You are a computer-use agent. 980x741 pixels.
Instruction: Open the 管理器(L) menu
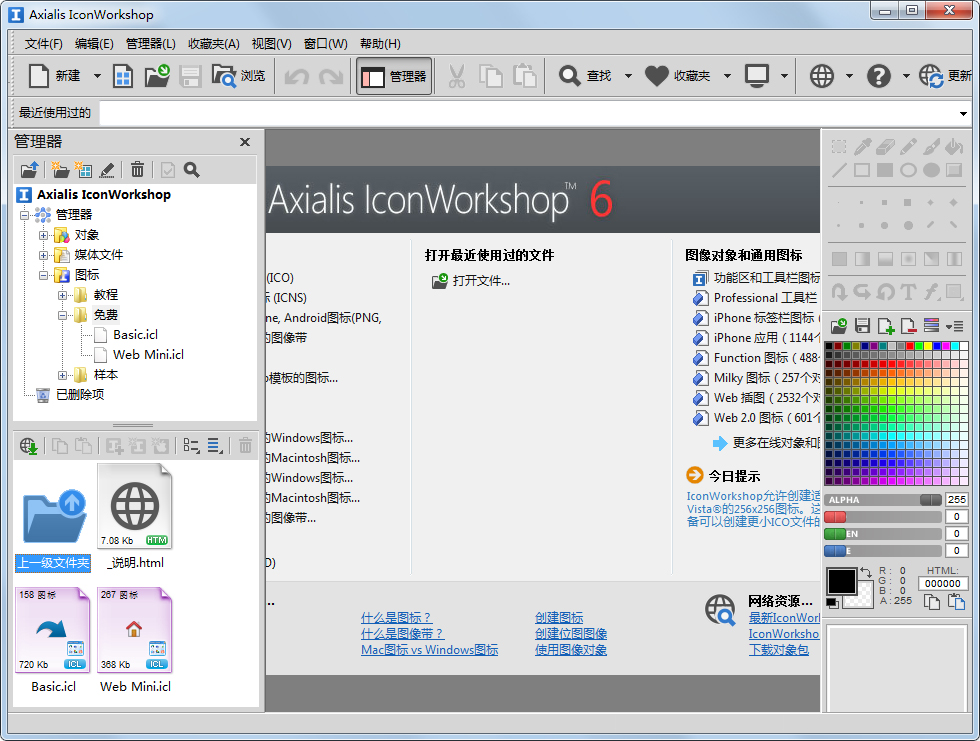pyautogui.click(x=151, y=44)
